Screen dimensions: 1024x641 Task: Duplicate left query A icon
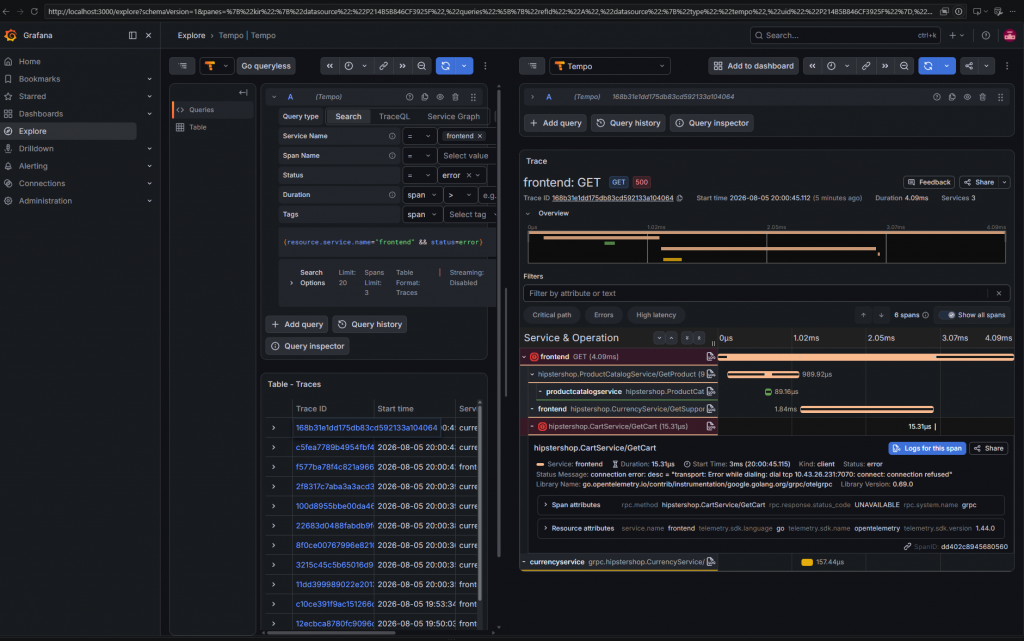point(424,97)
